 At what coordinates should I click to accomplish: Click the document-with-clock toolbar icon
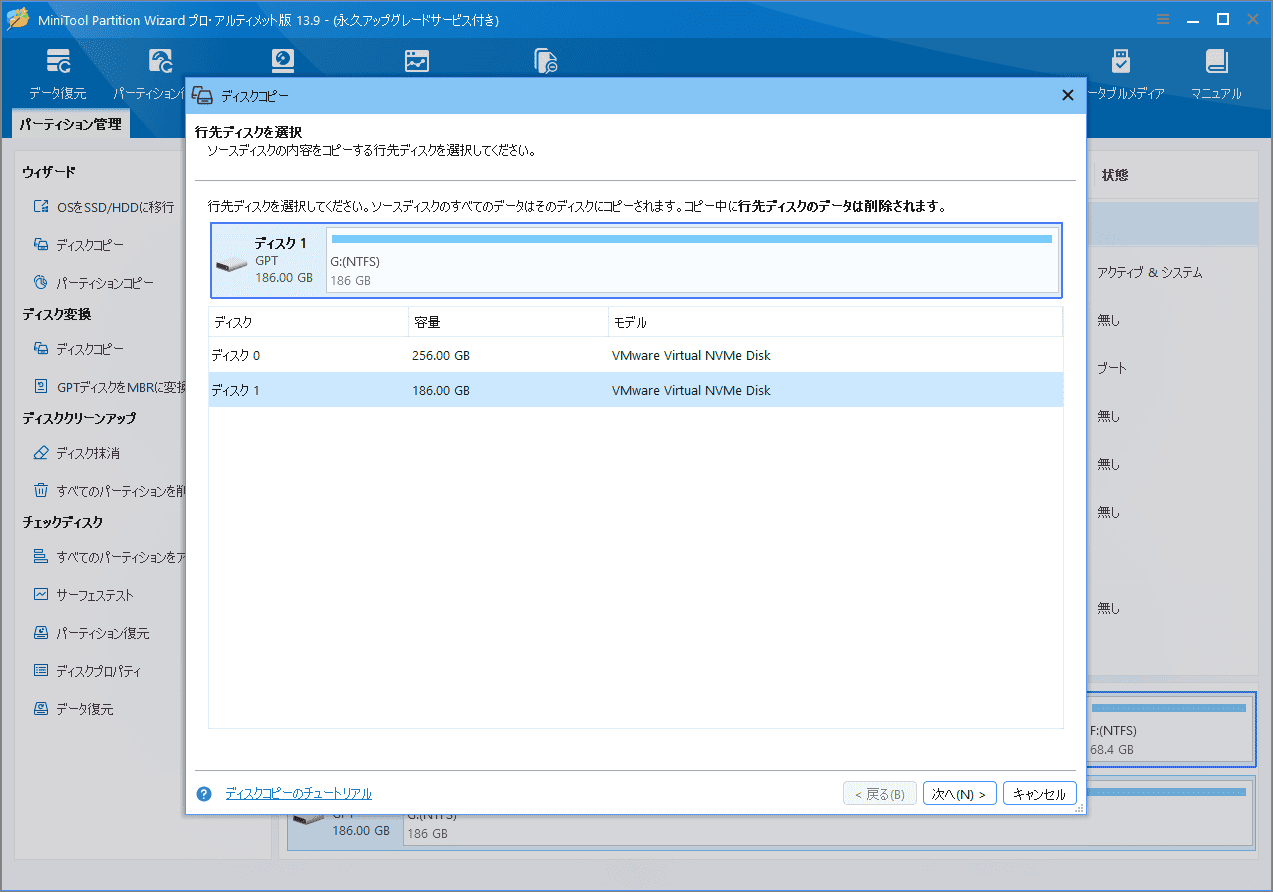tap(546, 61)
